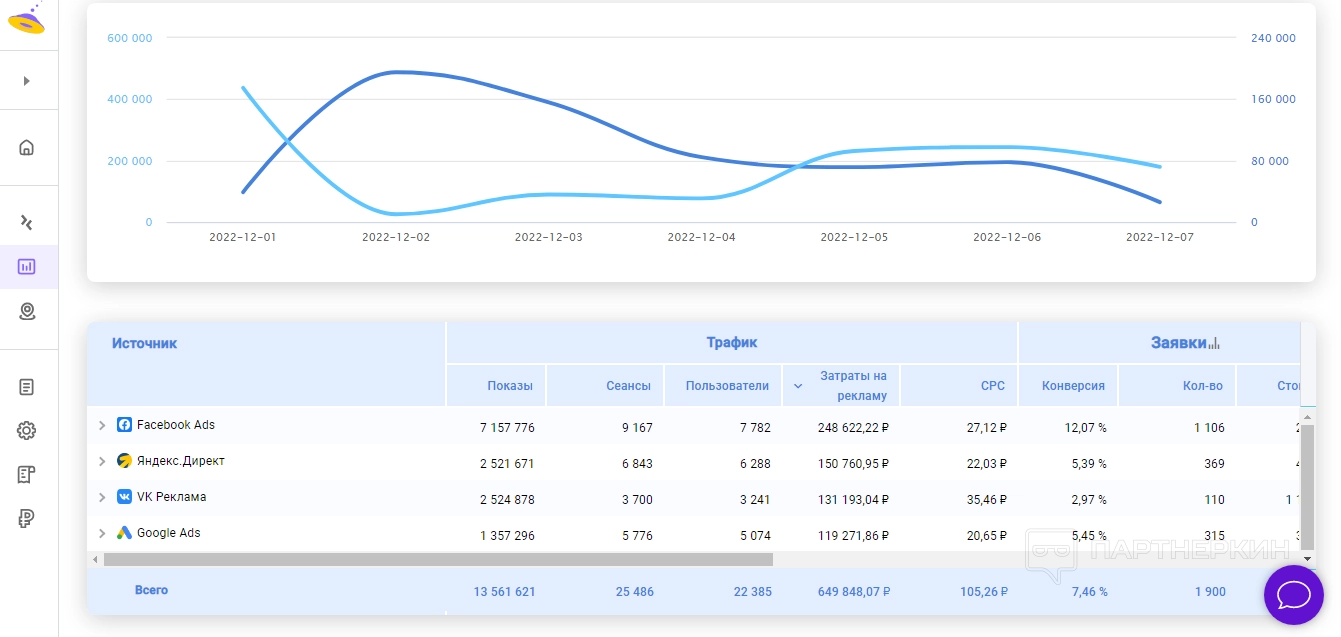Open the document list icon in sidebar
The image size is (1341, 637).
tap(27, 387)
